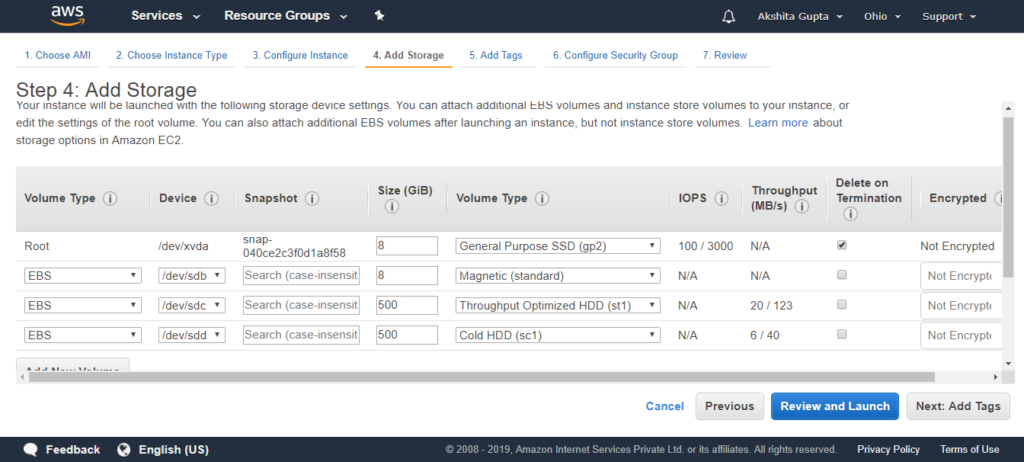This screenshot has height=462, width=1024.
Task: Open EBS type dropdown in /dev/sdc row
Action: click(83, 305)
